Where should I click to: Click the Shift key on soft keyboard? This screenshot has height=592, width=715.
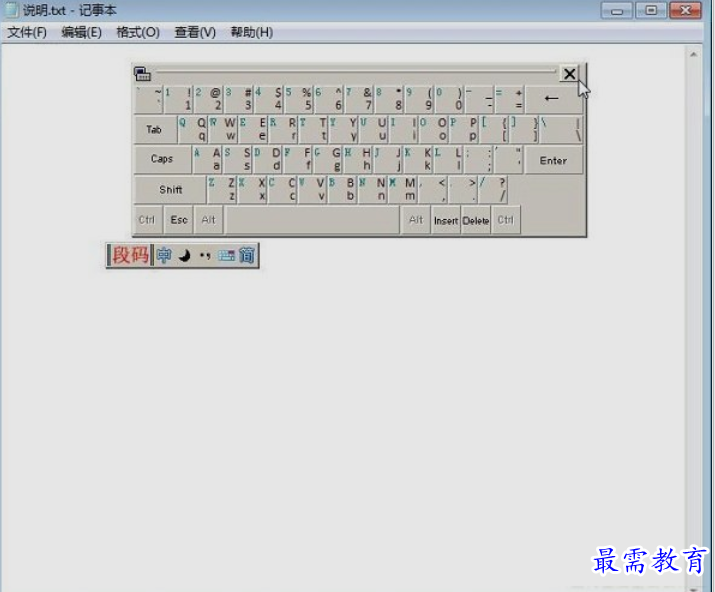click(171, 190)
